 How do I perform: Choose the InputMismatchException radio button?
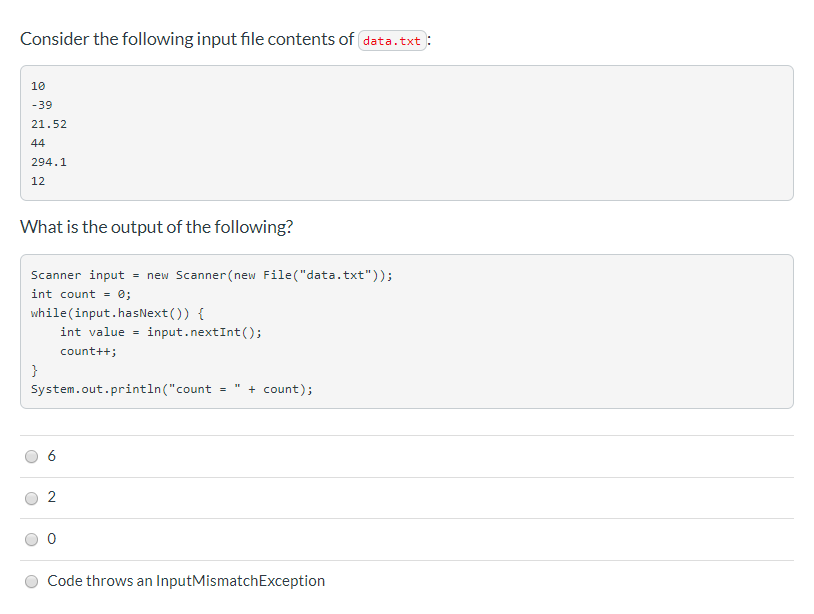(32, 581)
